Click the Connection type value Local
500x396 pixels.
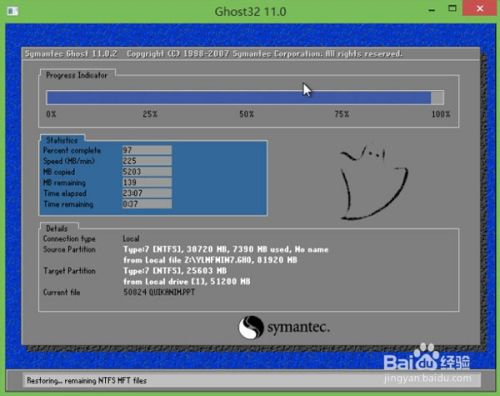point(131,239)
